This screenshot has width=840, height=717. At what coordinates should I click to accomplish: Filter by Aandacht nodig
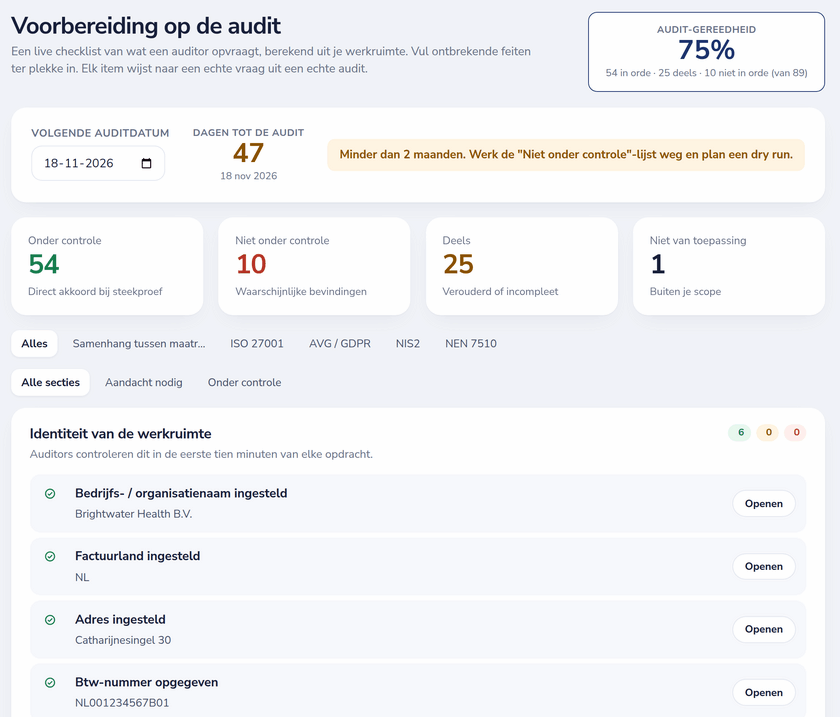144,383
